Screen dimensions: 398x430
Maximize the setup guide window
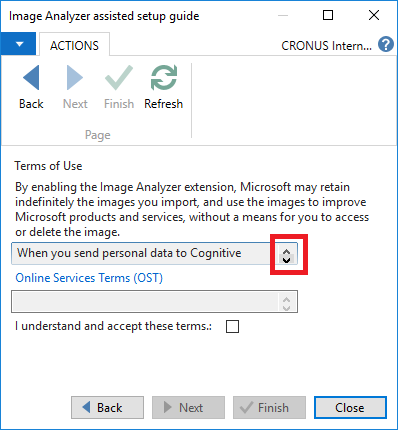[x=328, y=15]
